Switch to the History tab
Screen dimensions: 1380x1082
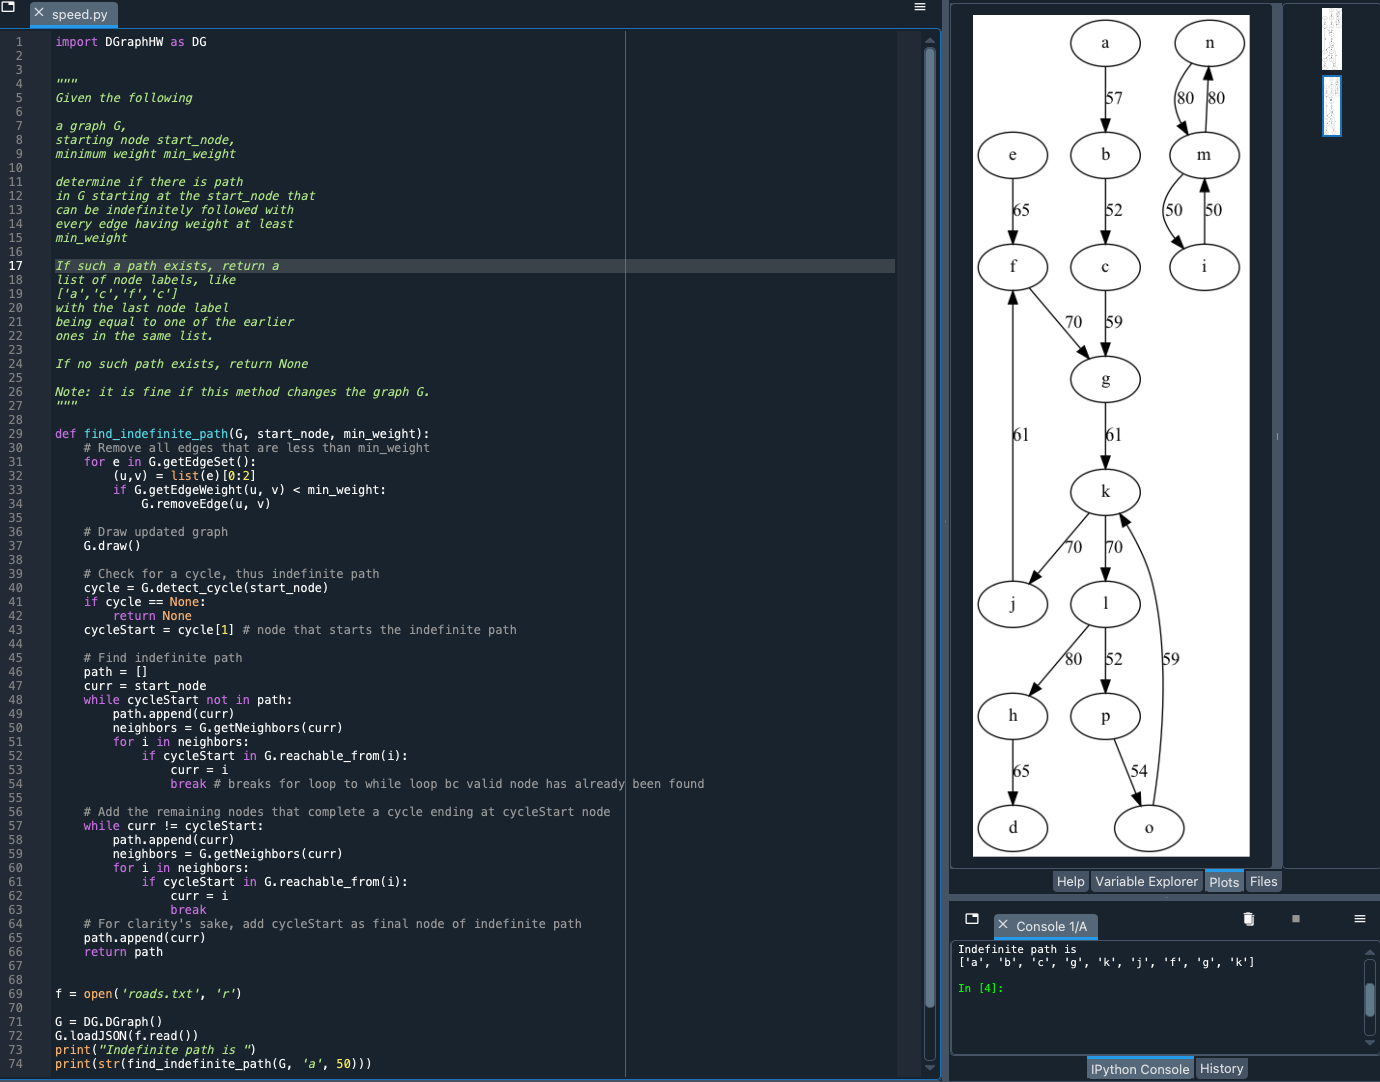point(1221,1068)
